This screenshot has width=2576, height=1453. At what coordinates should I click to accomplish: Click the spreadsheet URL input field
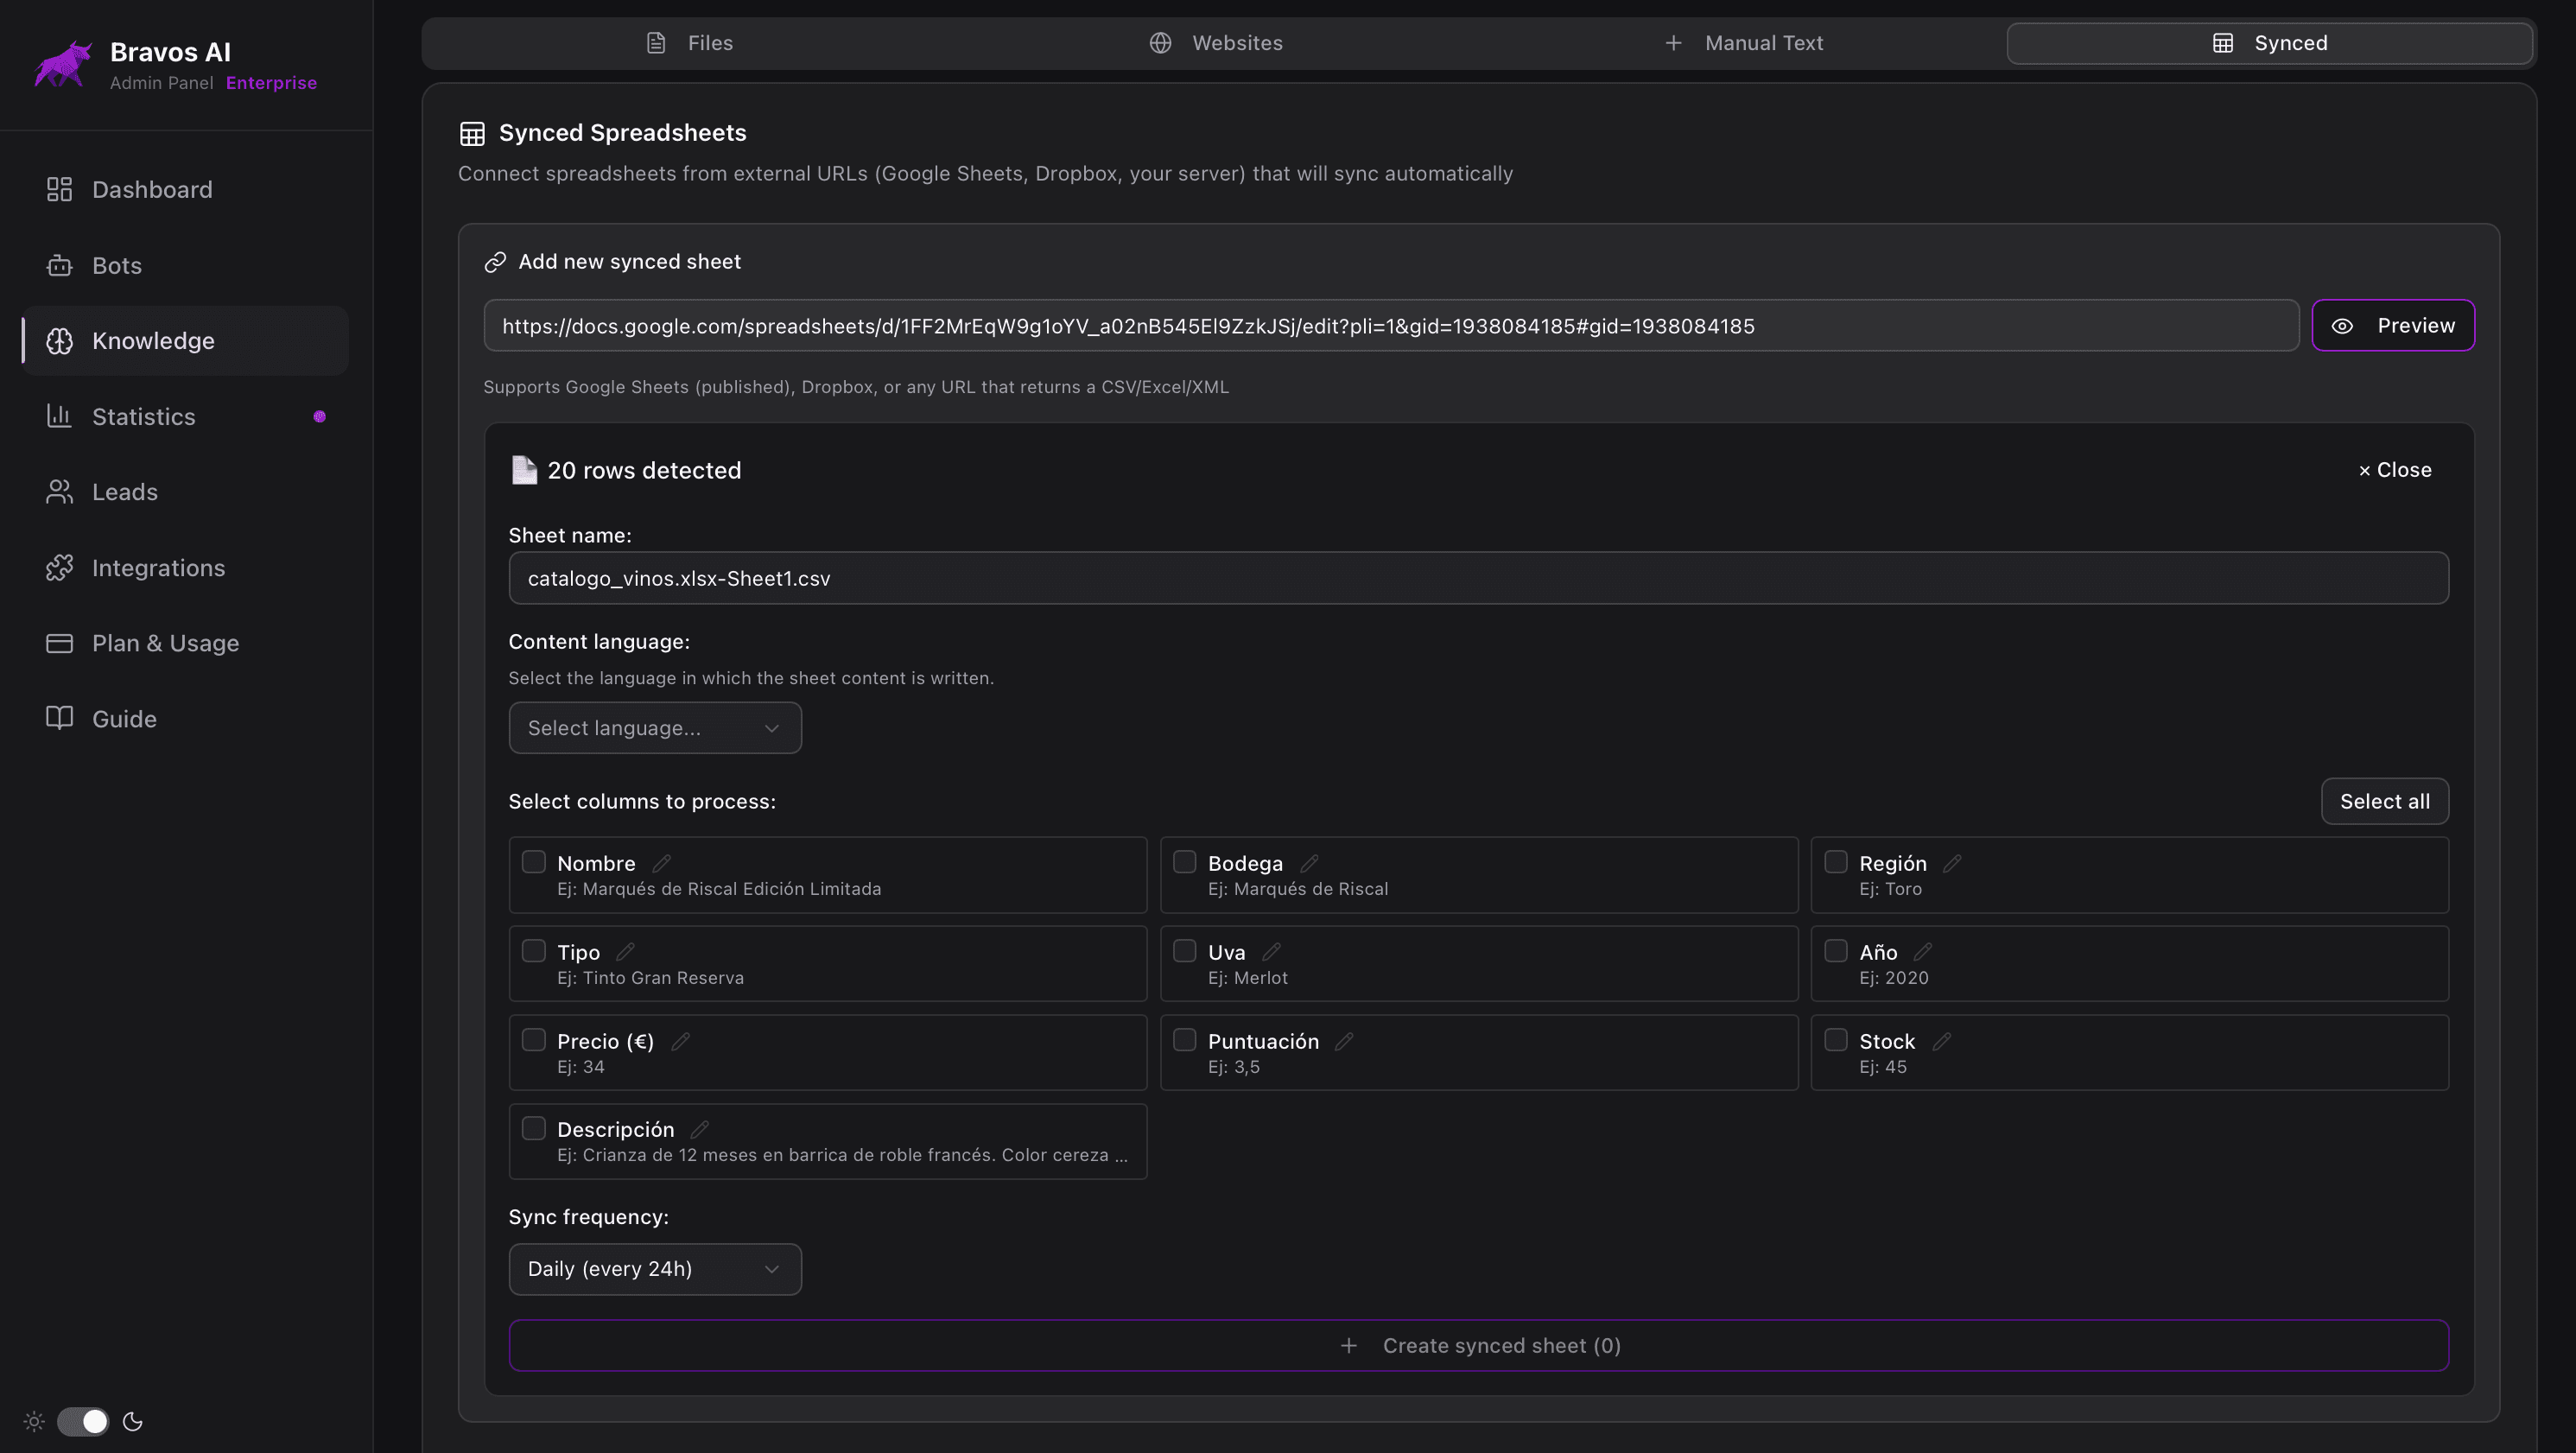[x=1391, y=326]
